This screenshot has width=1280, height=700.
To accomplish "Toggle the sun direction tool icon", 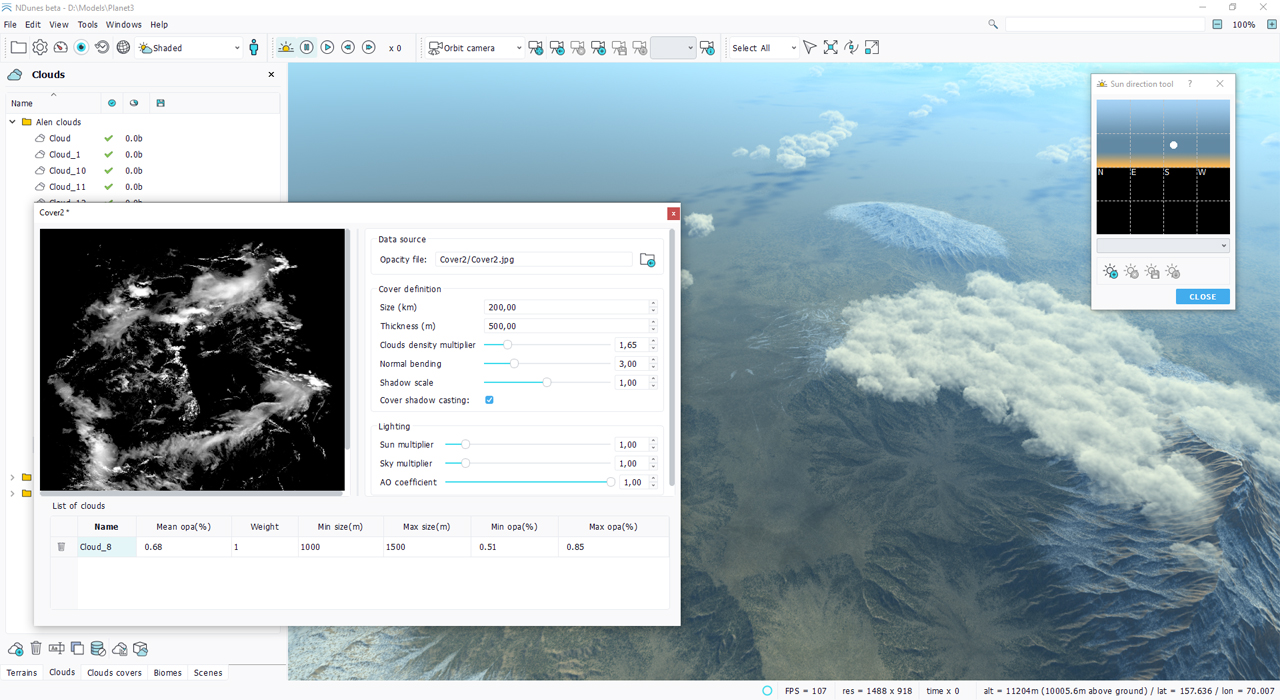I will coord(286,47).
